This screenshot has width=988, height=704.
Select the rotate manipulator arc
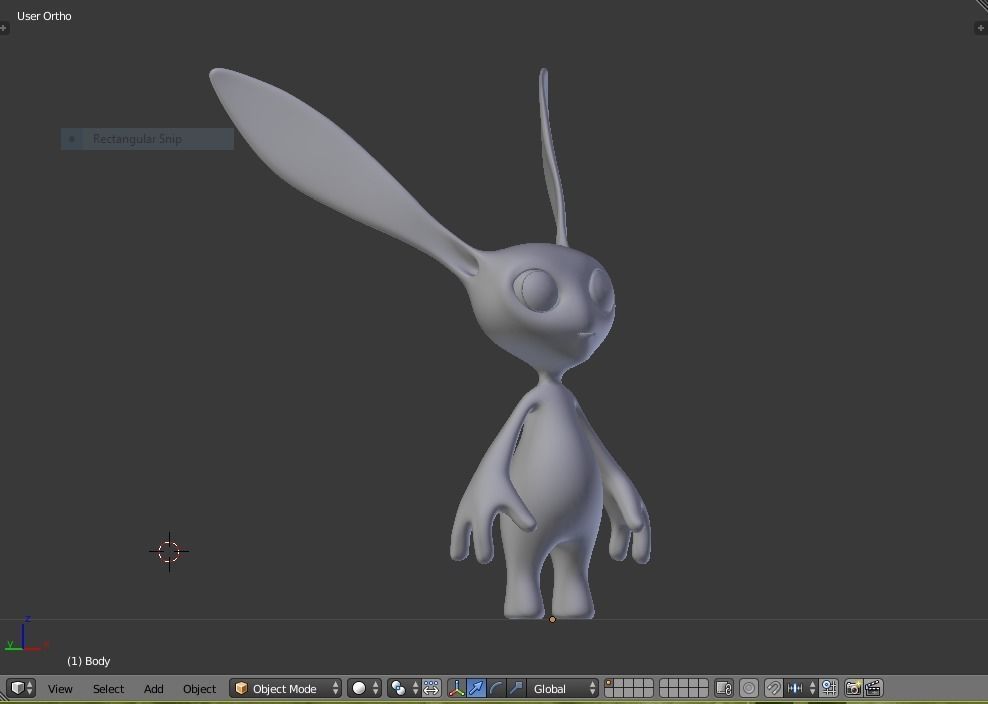(496, 688)
